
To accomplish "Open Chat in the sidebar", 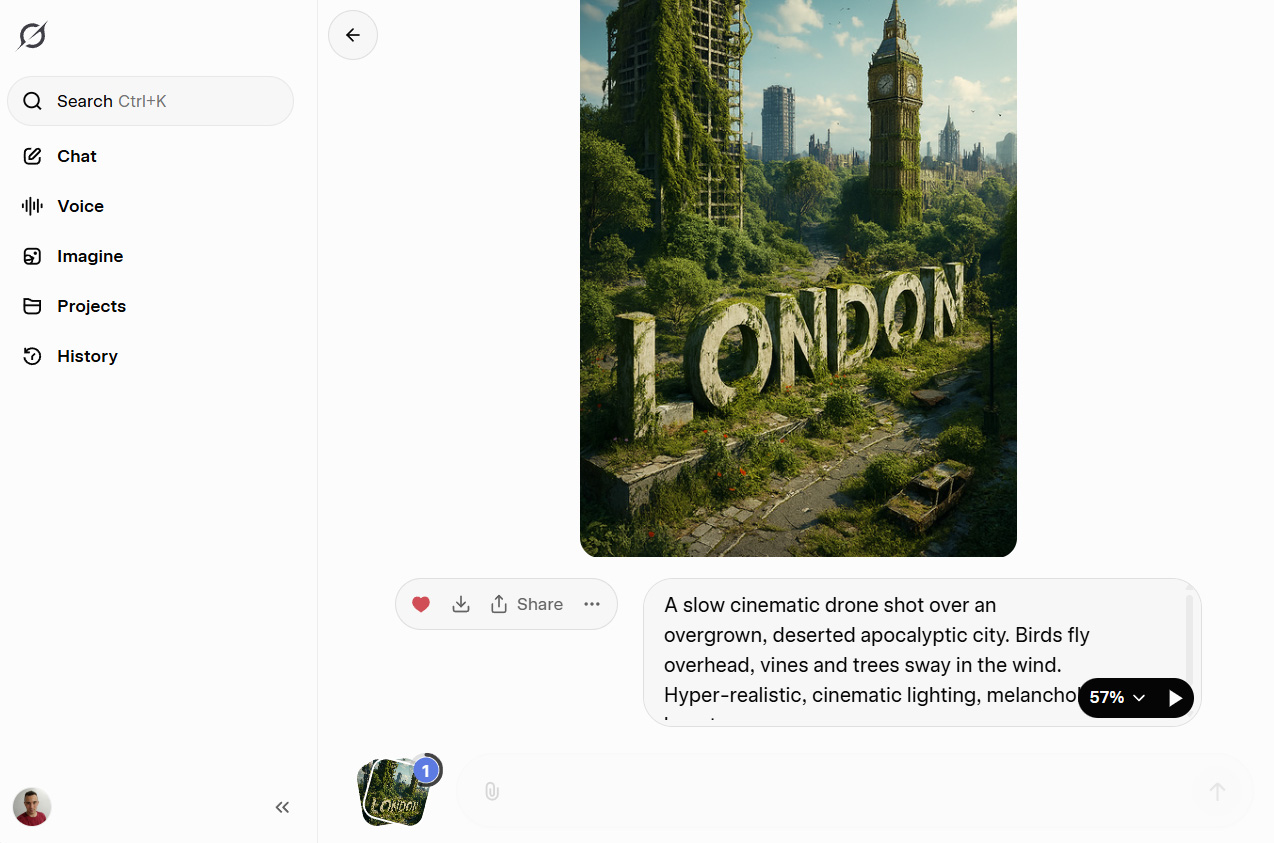I will point(76,156).
